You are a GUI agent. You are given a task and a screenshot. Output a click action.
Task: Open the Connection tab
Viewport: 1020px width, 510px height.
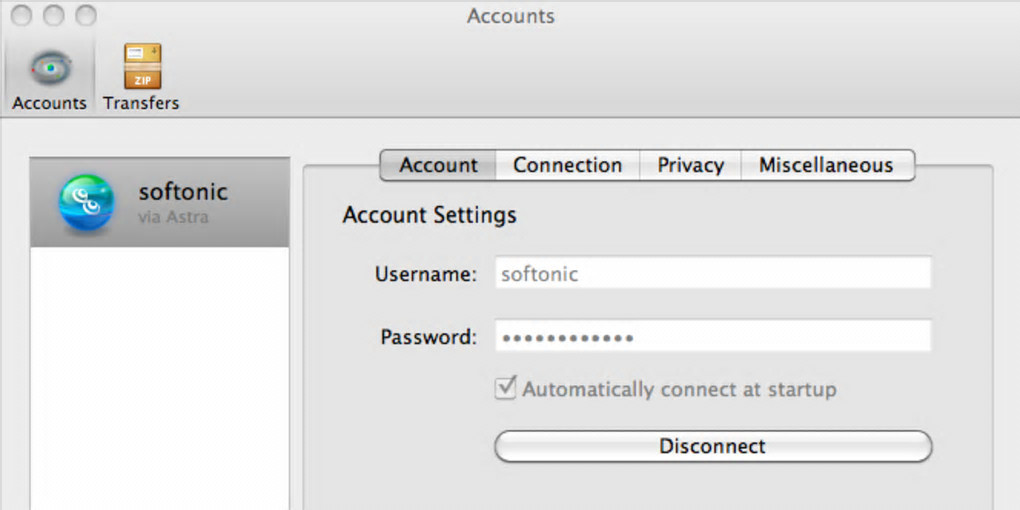click(x=567, y=166)
